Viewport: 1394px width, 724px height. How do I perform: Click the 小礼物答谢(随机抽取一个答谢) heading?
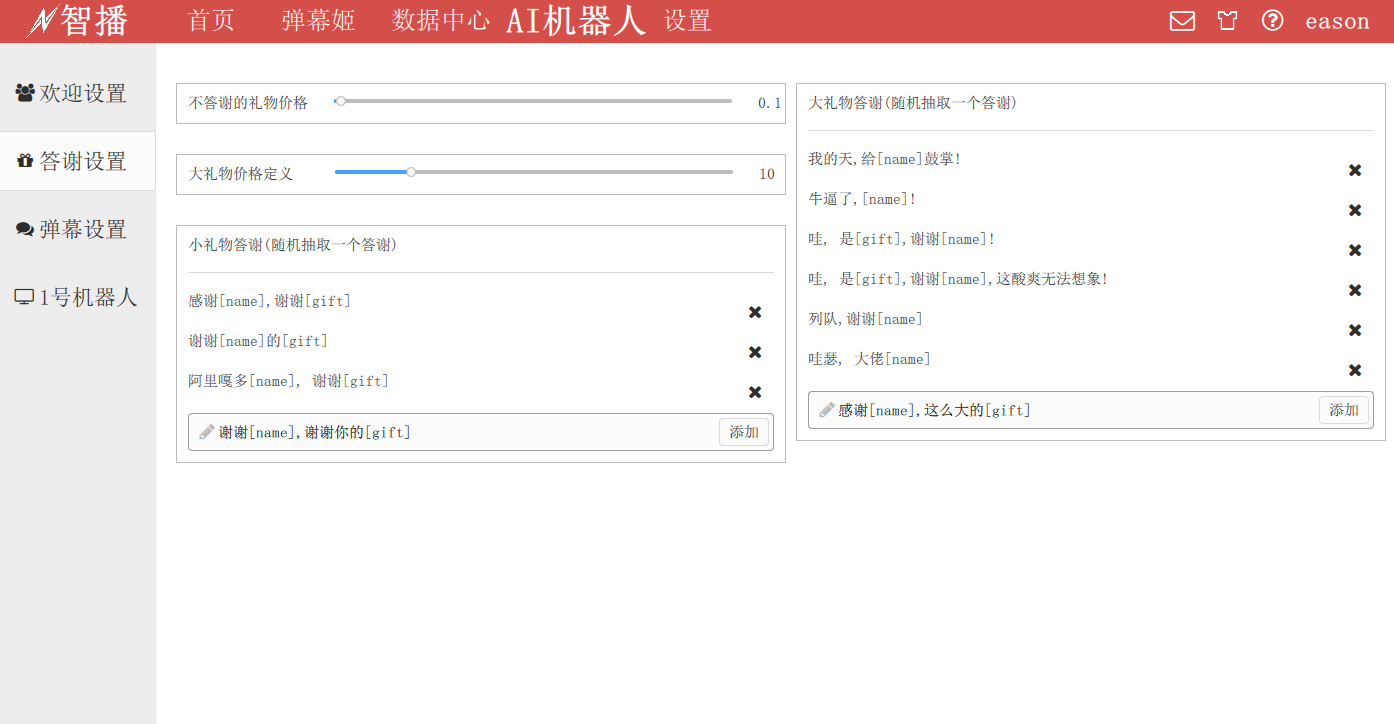click(x=292, y=245)
